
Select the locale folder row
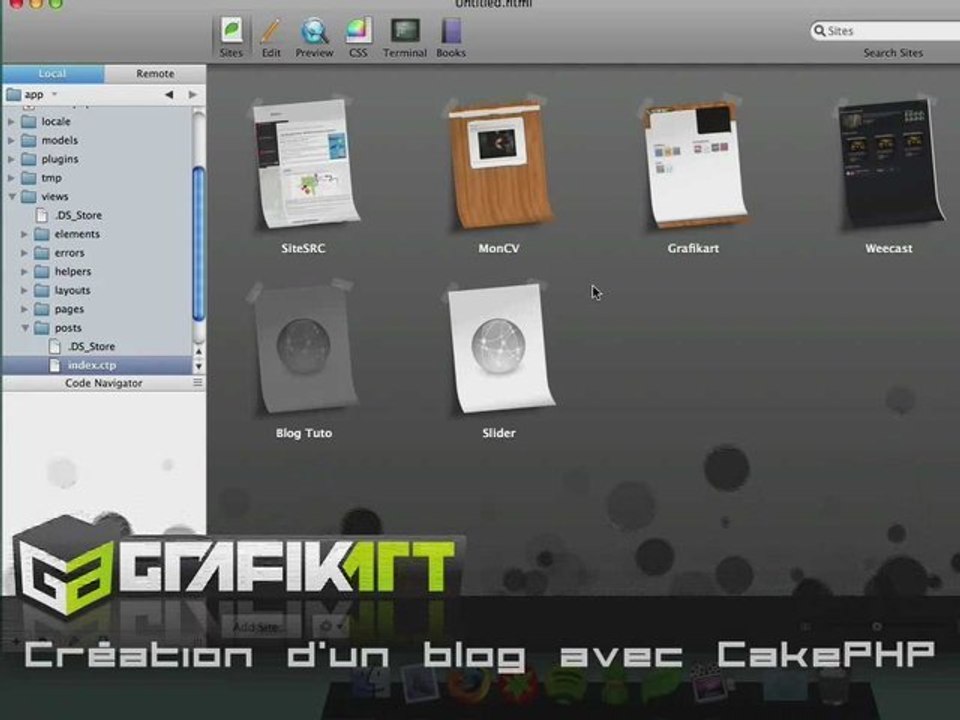[97, 122]
